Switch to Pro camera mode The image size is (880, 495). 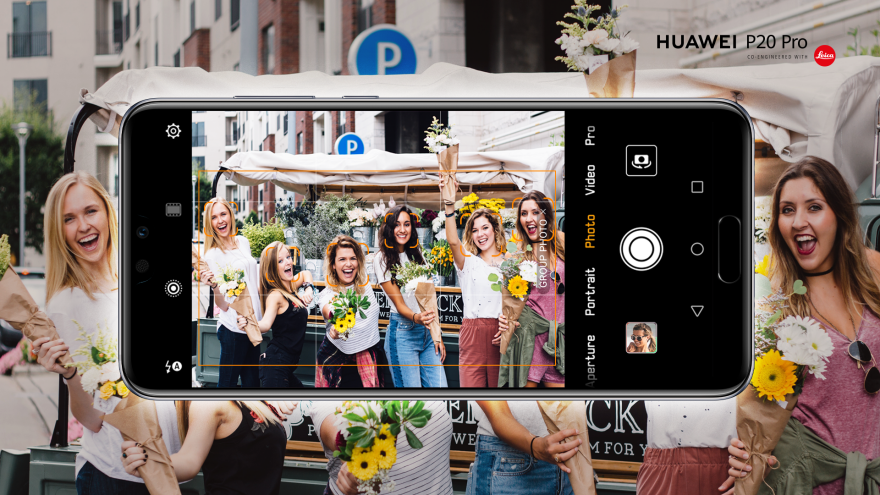[x=590, y=134]
